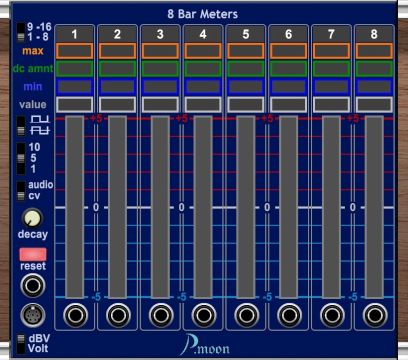408x360 pixels.
Task: Set the 10 / 5 / 1 range switch
Action: coord(21,158)
